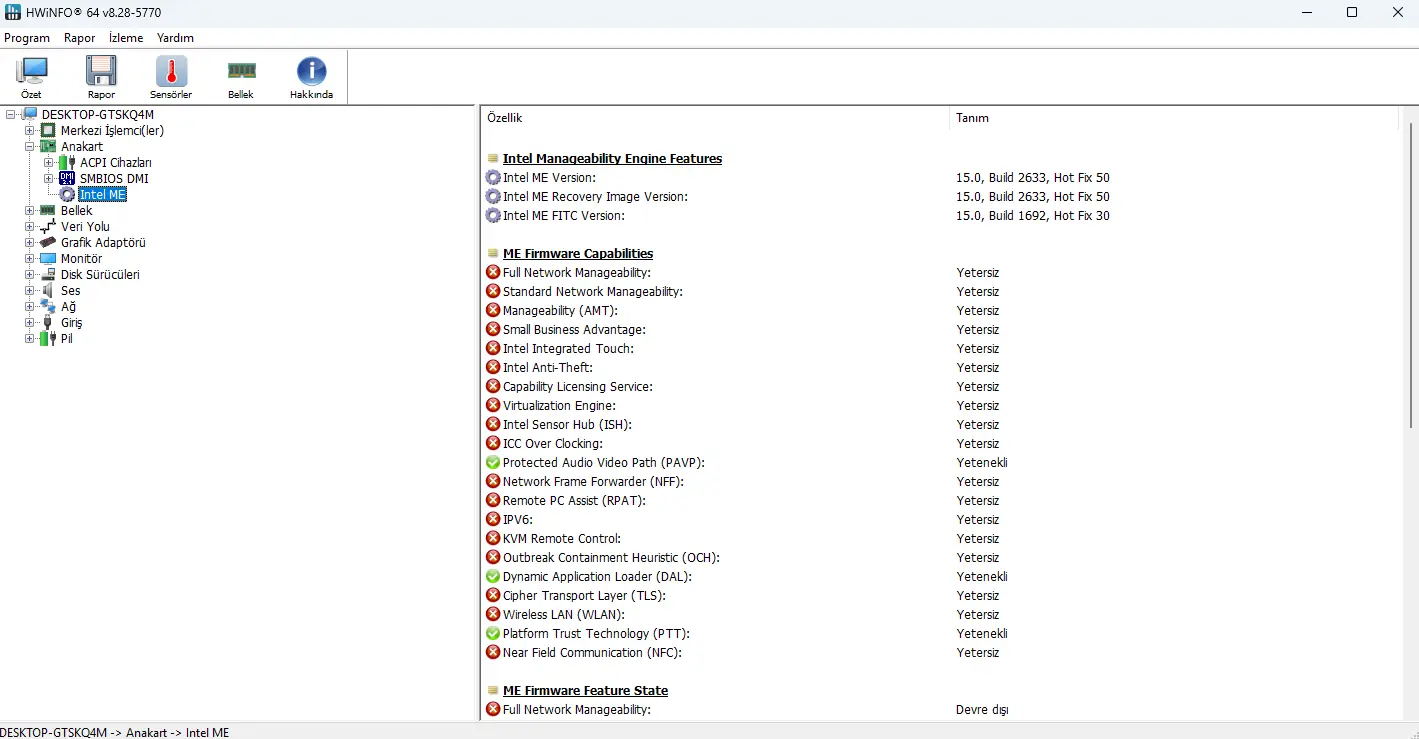Image resolution: width=1419 pixels, height=739 pixels.
Task: Expand the Grafik Adaptörü node
Action: click(x=30, y=243)
